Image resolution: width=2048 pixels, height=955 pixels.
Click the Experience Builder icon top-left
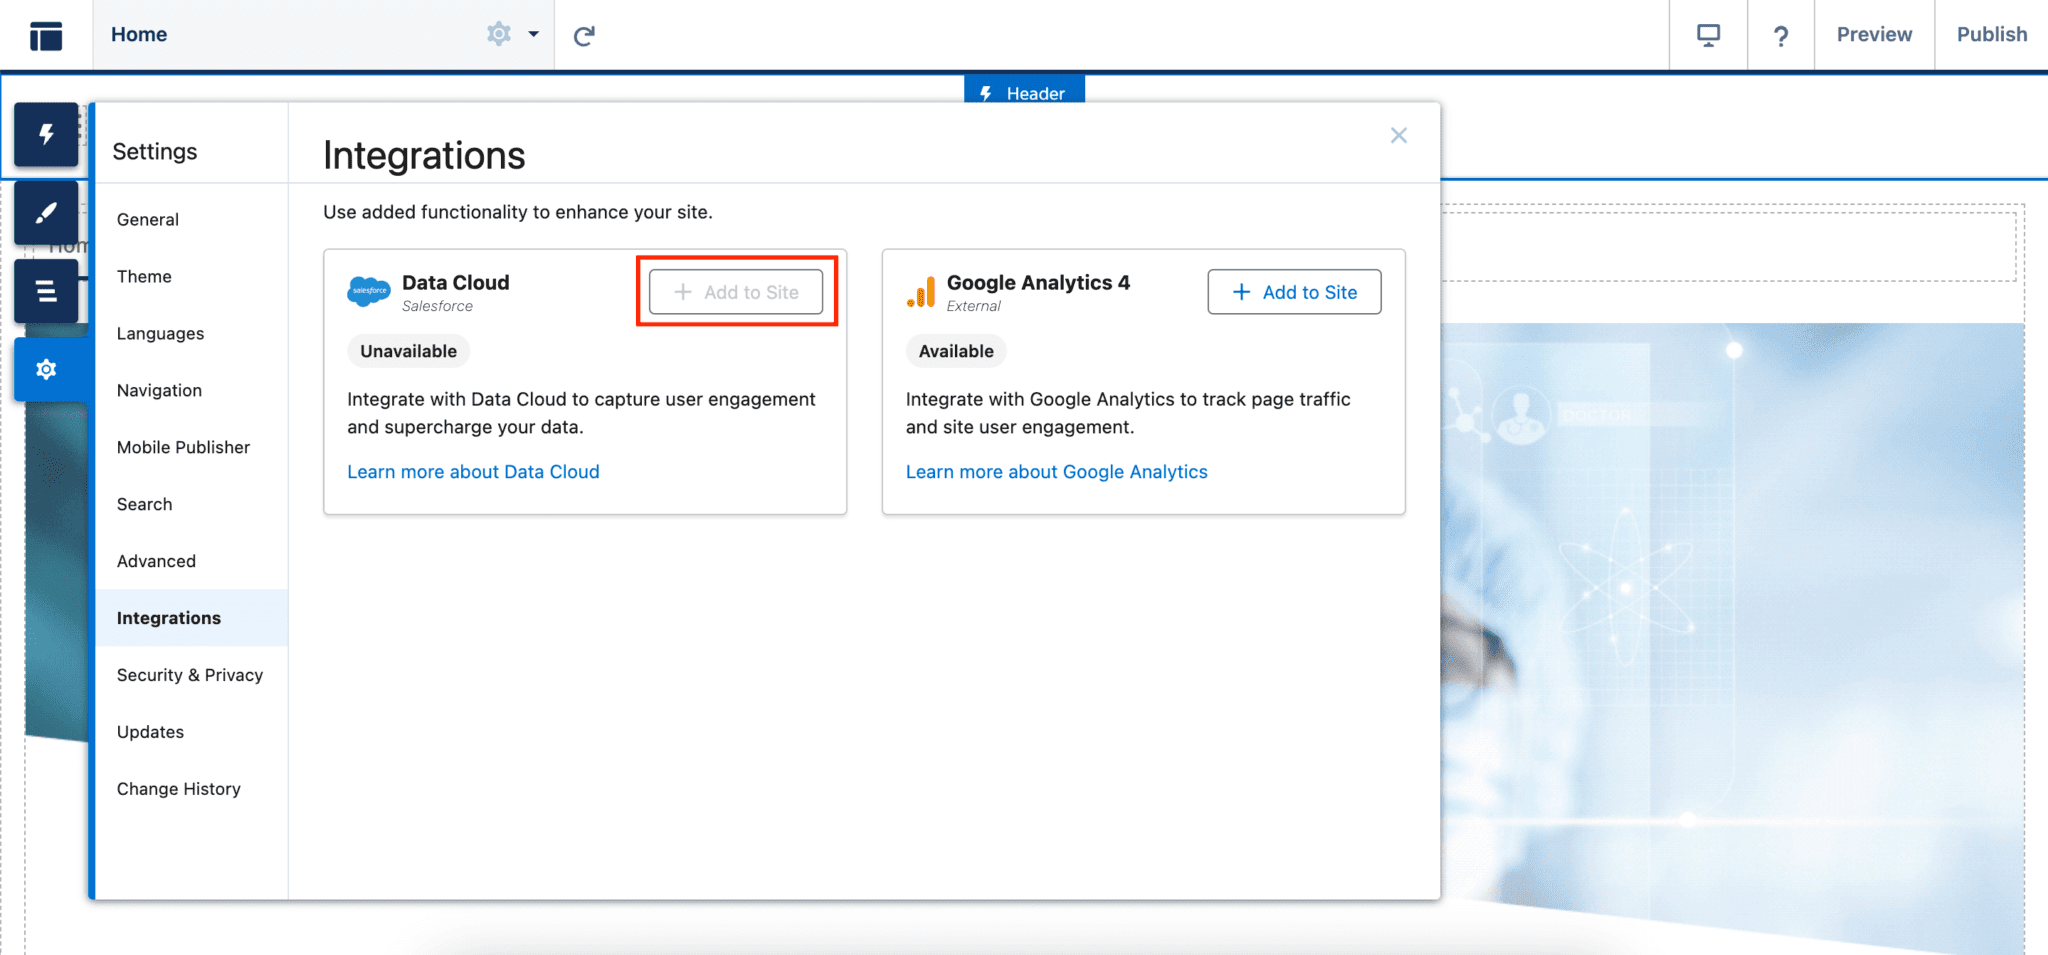45,34
